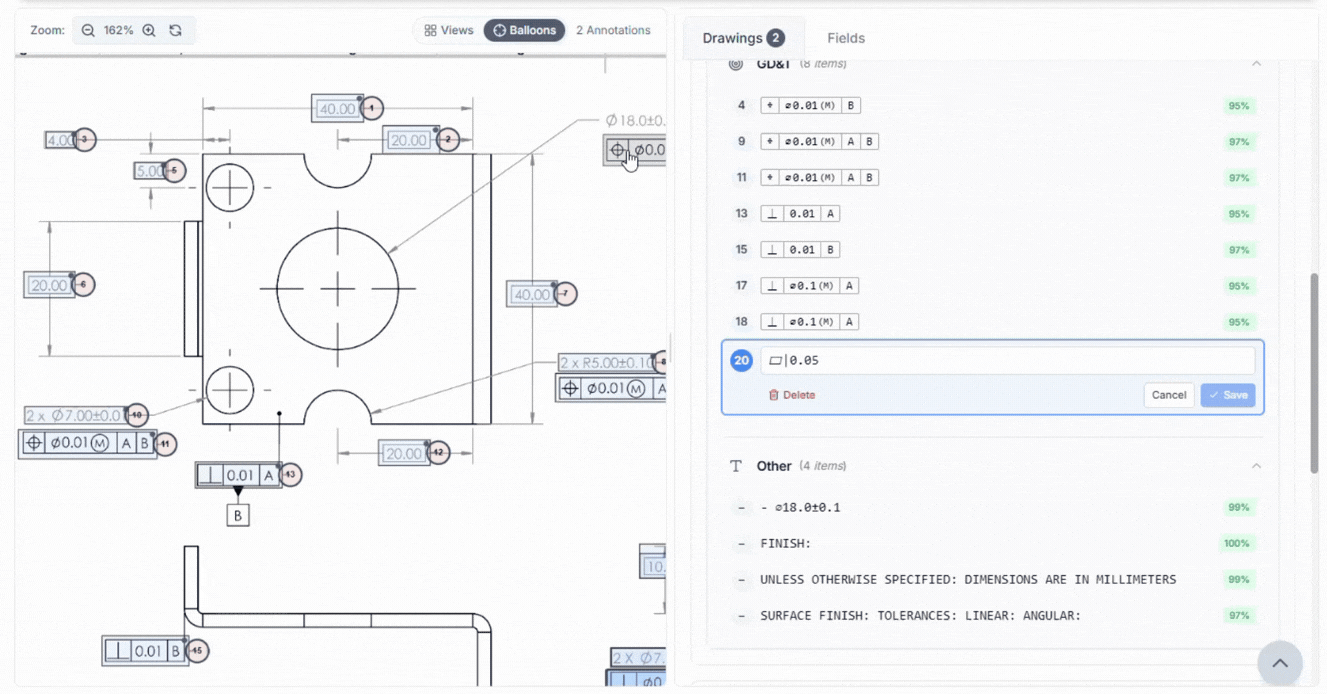This screenshot has height=694, width=1327.
Task: Select GD&T row 17 perpendicularity ⌀0.1
Action: 994,285
